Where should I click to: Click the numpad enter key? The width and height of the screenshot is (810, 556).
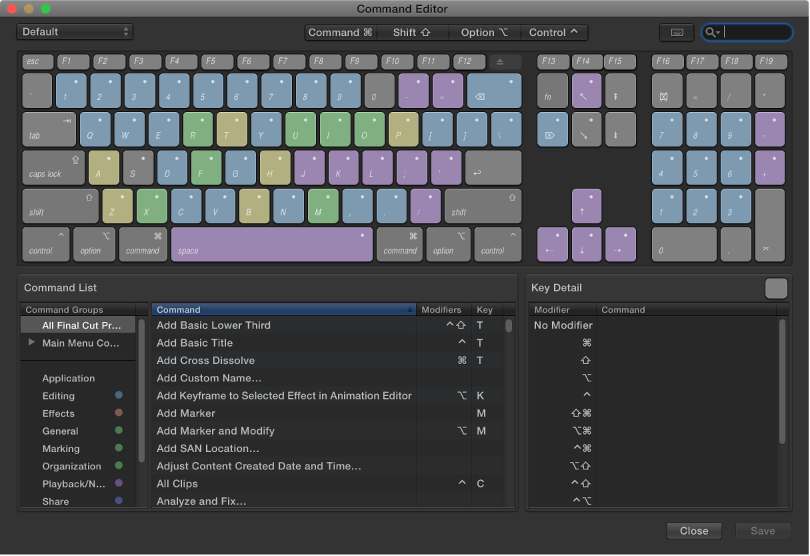770,225
